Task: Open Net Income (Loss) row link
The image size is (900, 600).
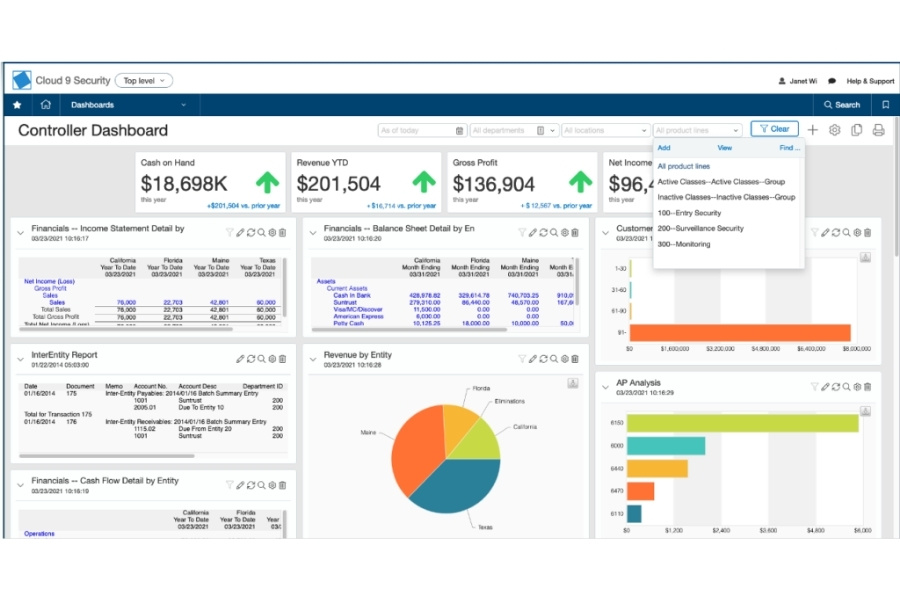Action: pyautogui.click(x=49, y=281)
